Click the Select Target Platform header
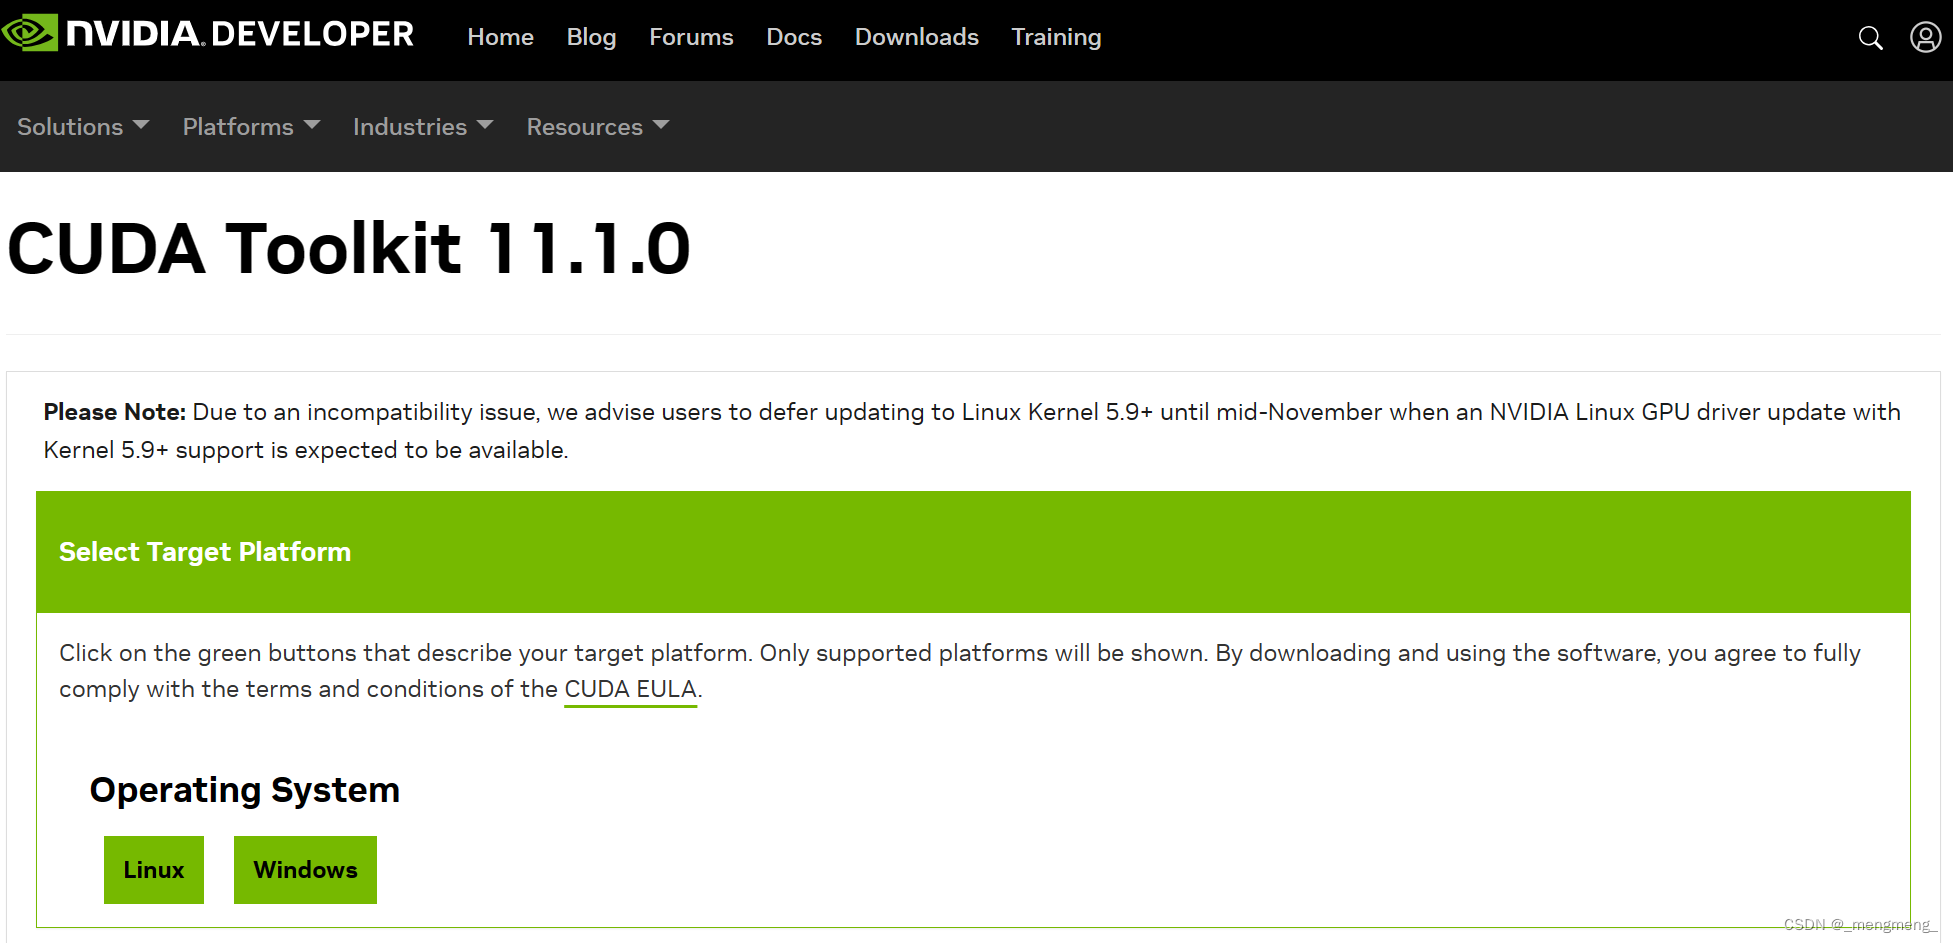1953x943 pixels. pyautogui.click(x=204, y=551)
